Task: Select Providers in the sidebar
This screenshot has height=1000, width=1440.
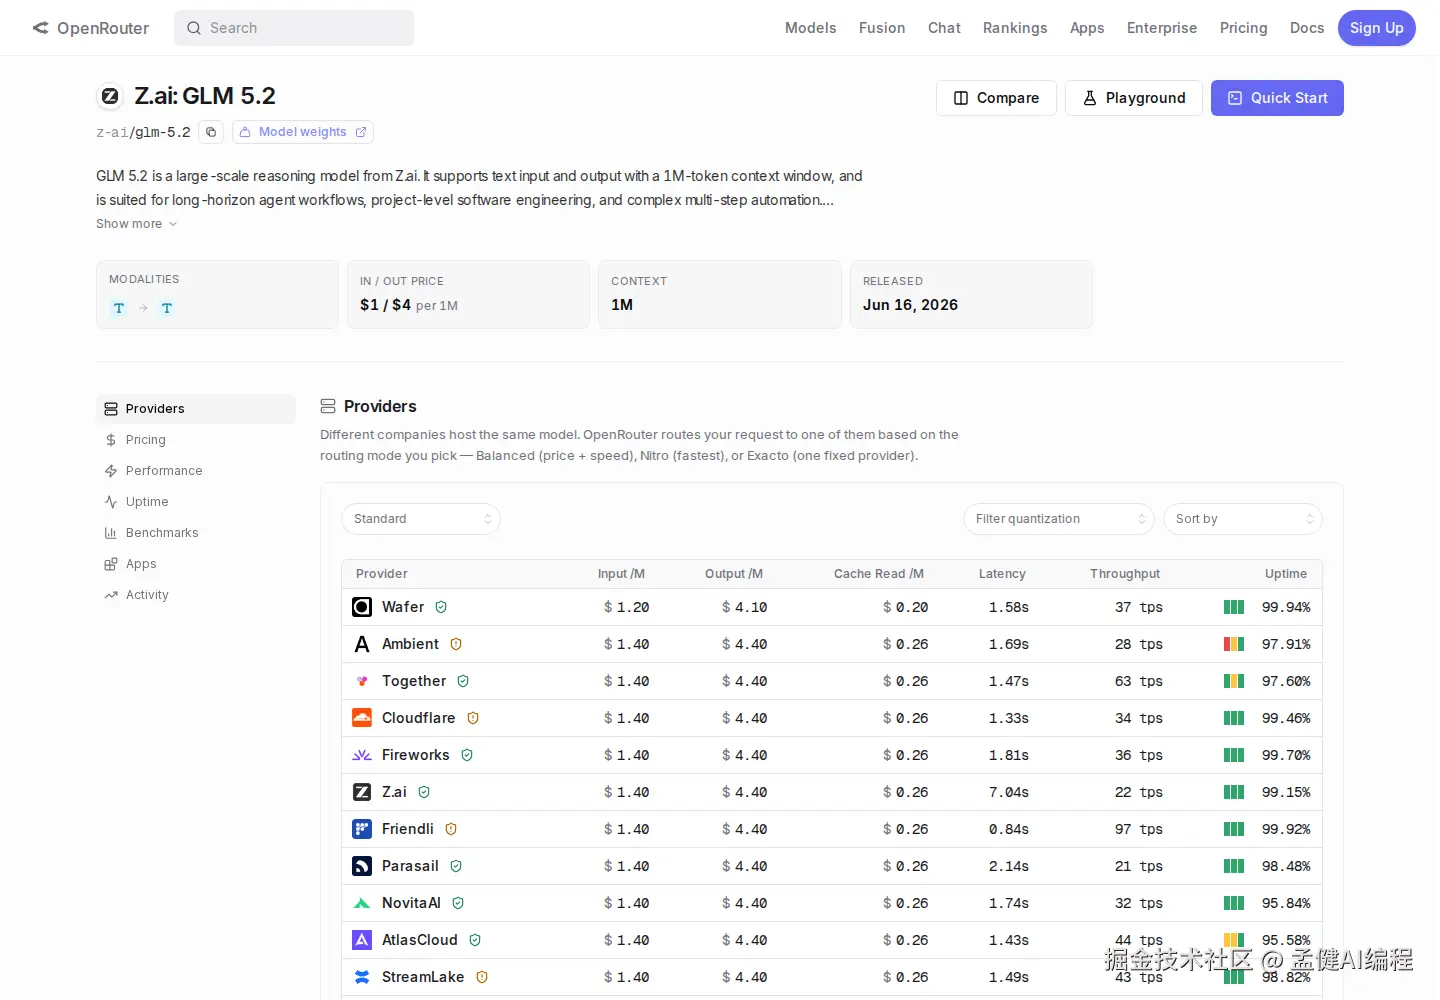Action: (x=196, y=409)
